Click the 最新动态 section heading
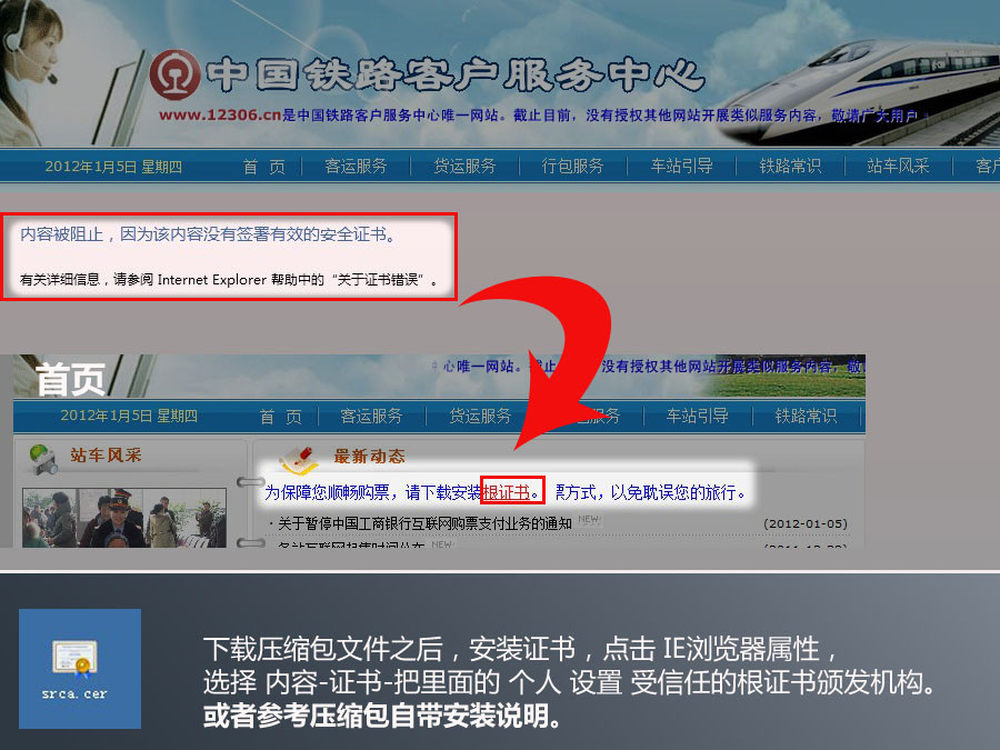The width and height of the screenshot is (1000, 750). click(x=369, y=457)
